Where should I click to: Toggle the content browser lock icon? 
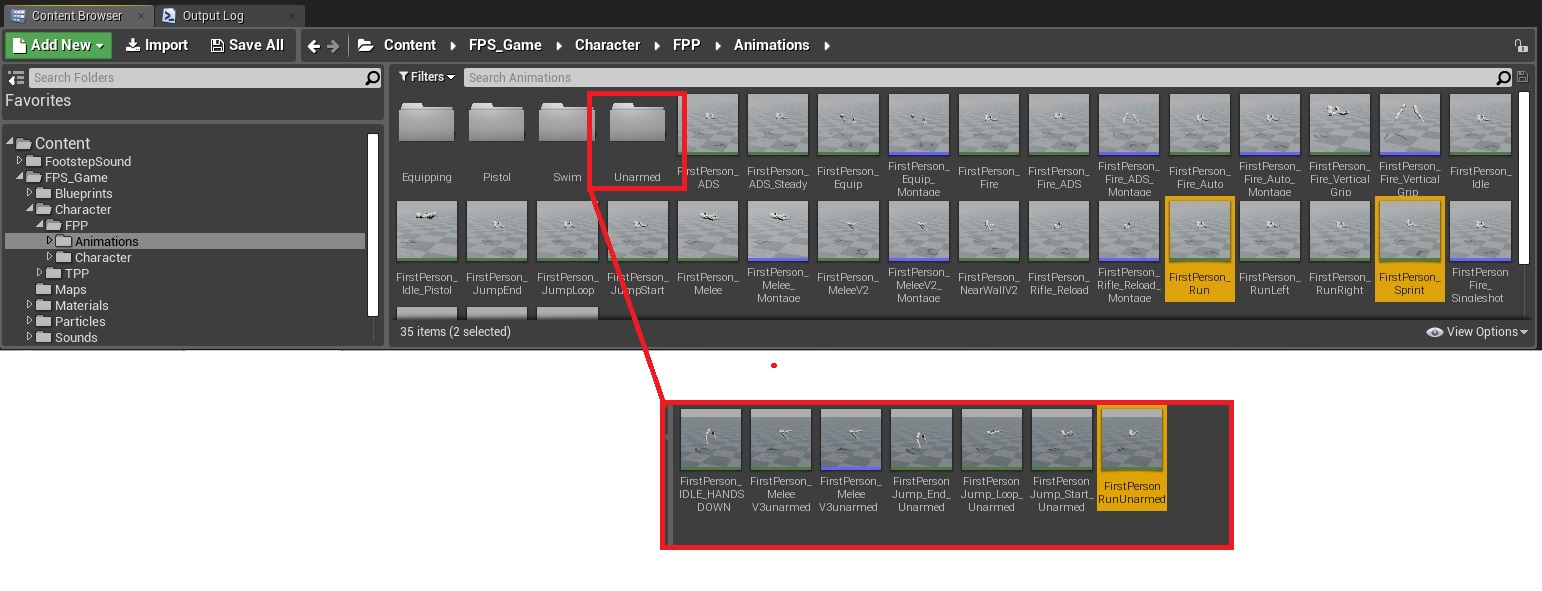tap(1520, 45)
